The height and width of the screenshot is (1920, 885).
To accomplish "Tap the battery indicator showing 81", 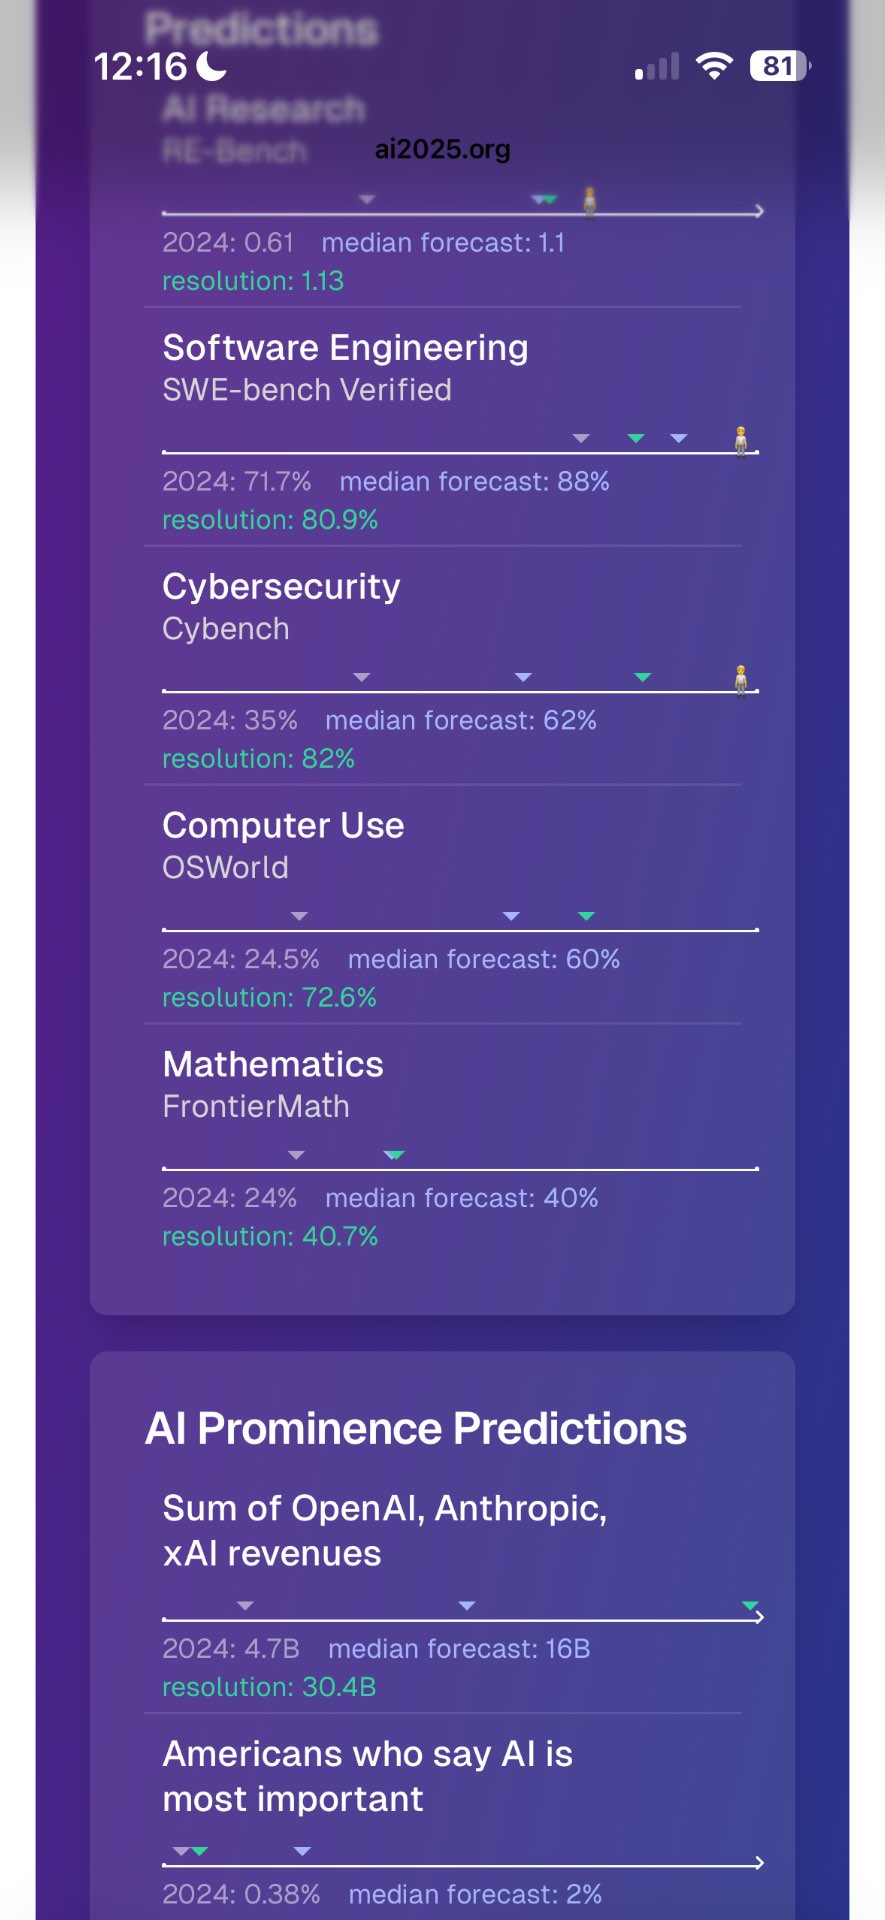I will (x=780, y=66).
